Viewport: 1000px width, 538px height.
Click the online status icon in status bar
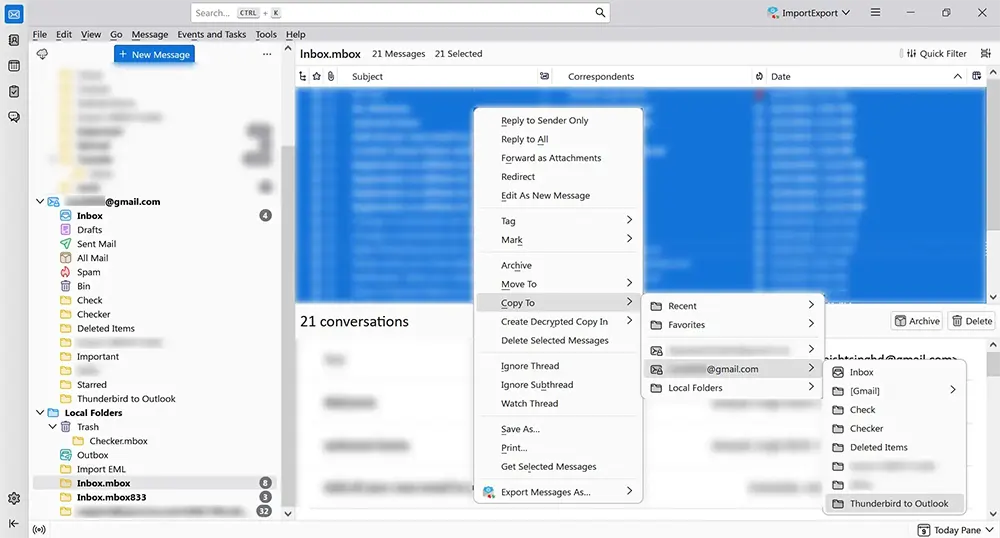point(39,529)
